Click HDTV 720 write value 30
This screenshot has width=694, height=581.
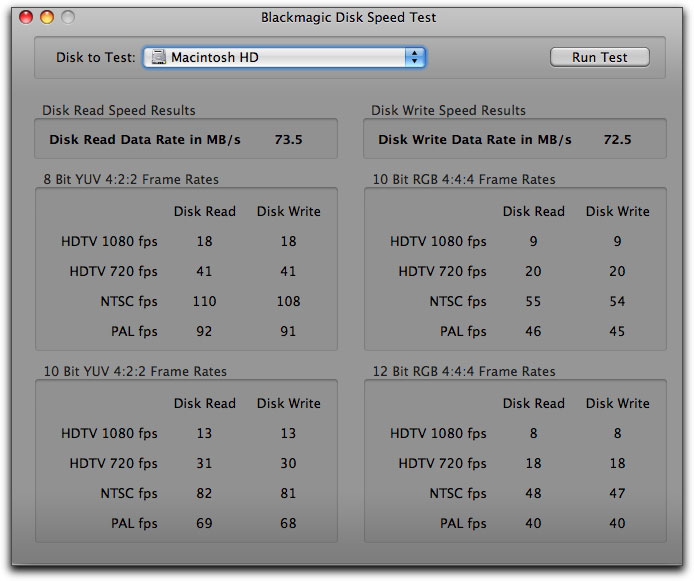coord(288,463)
